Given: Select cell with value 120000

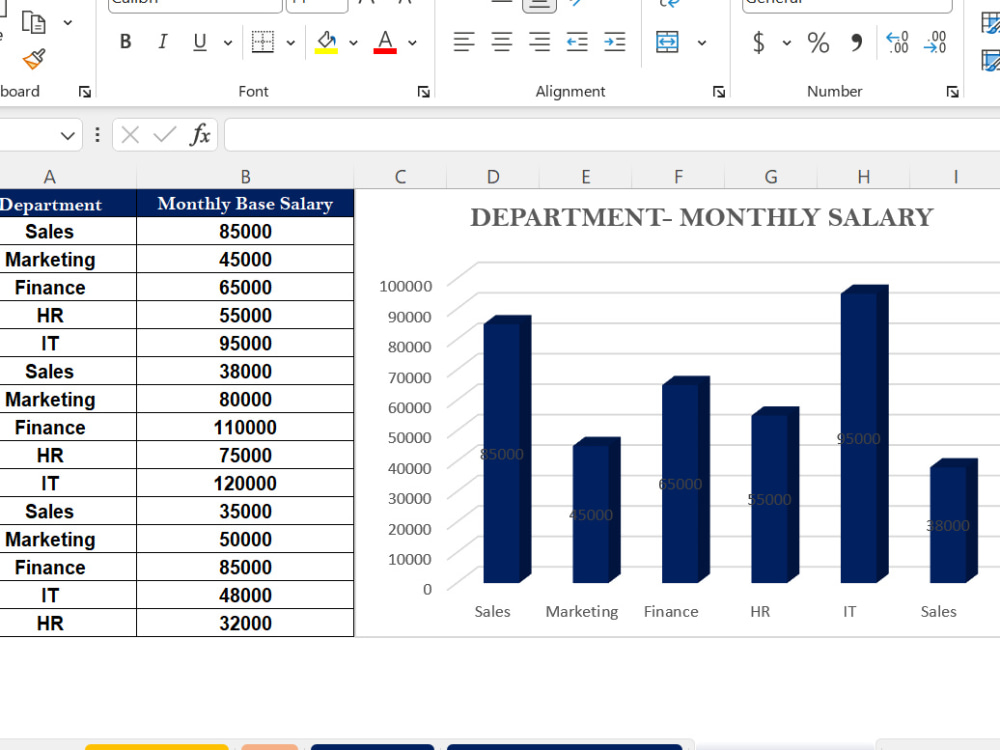Looking at the screenshot, I should pyautogui.click(x=246, y=483).
